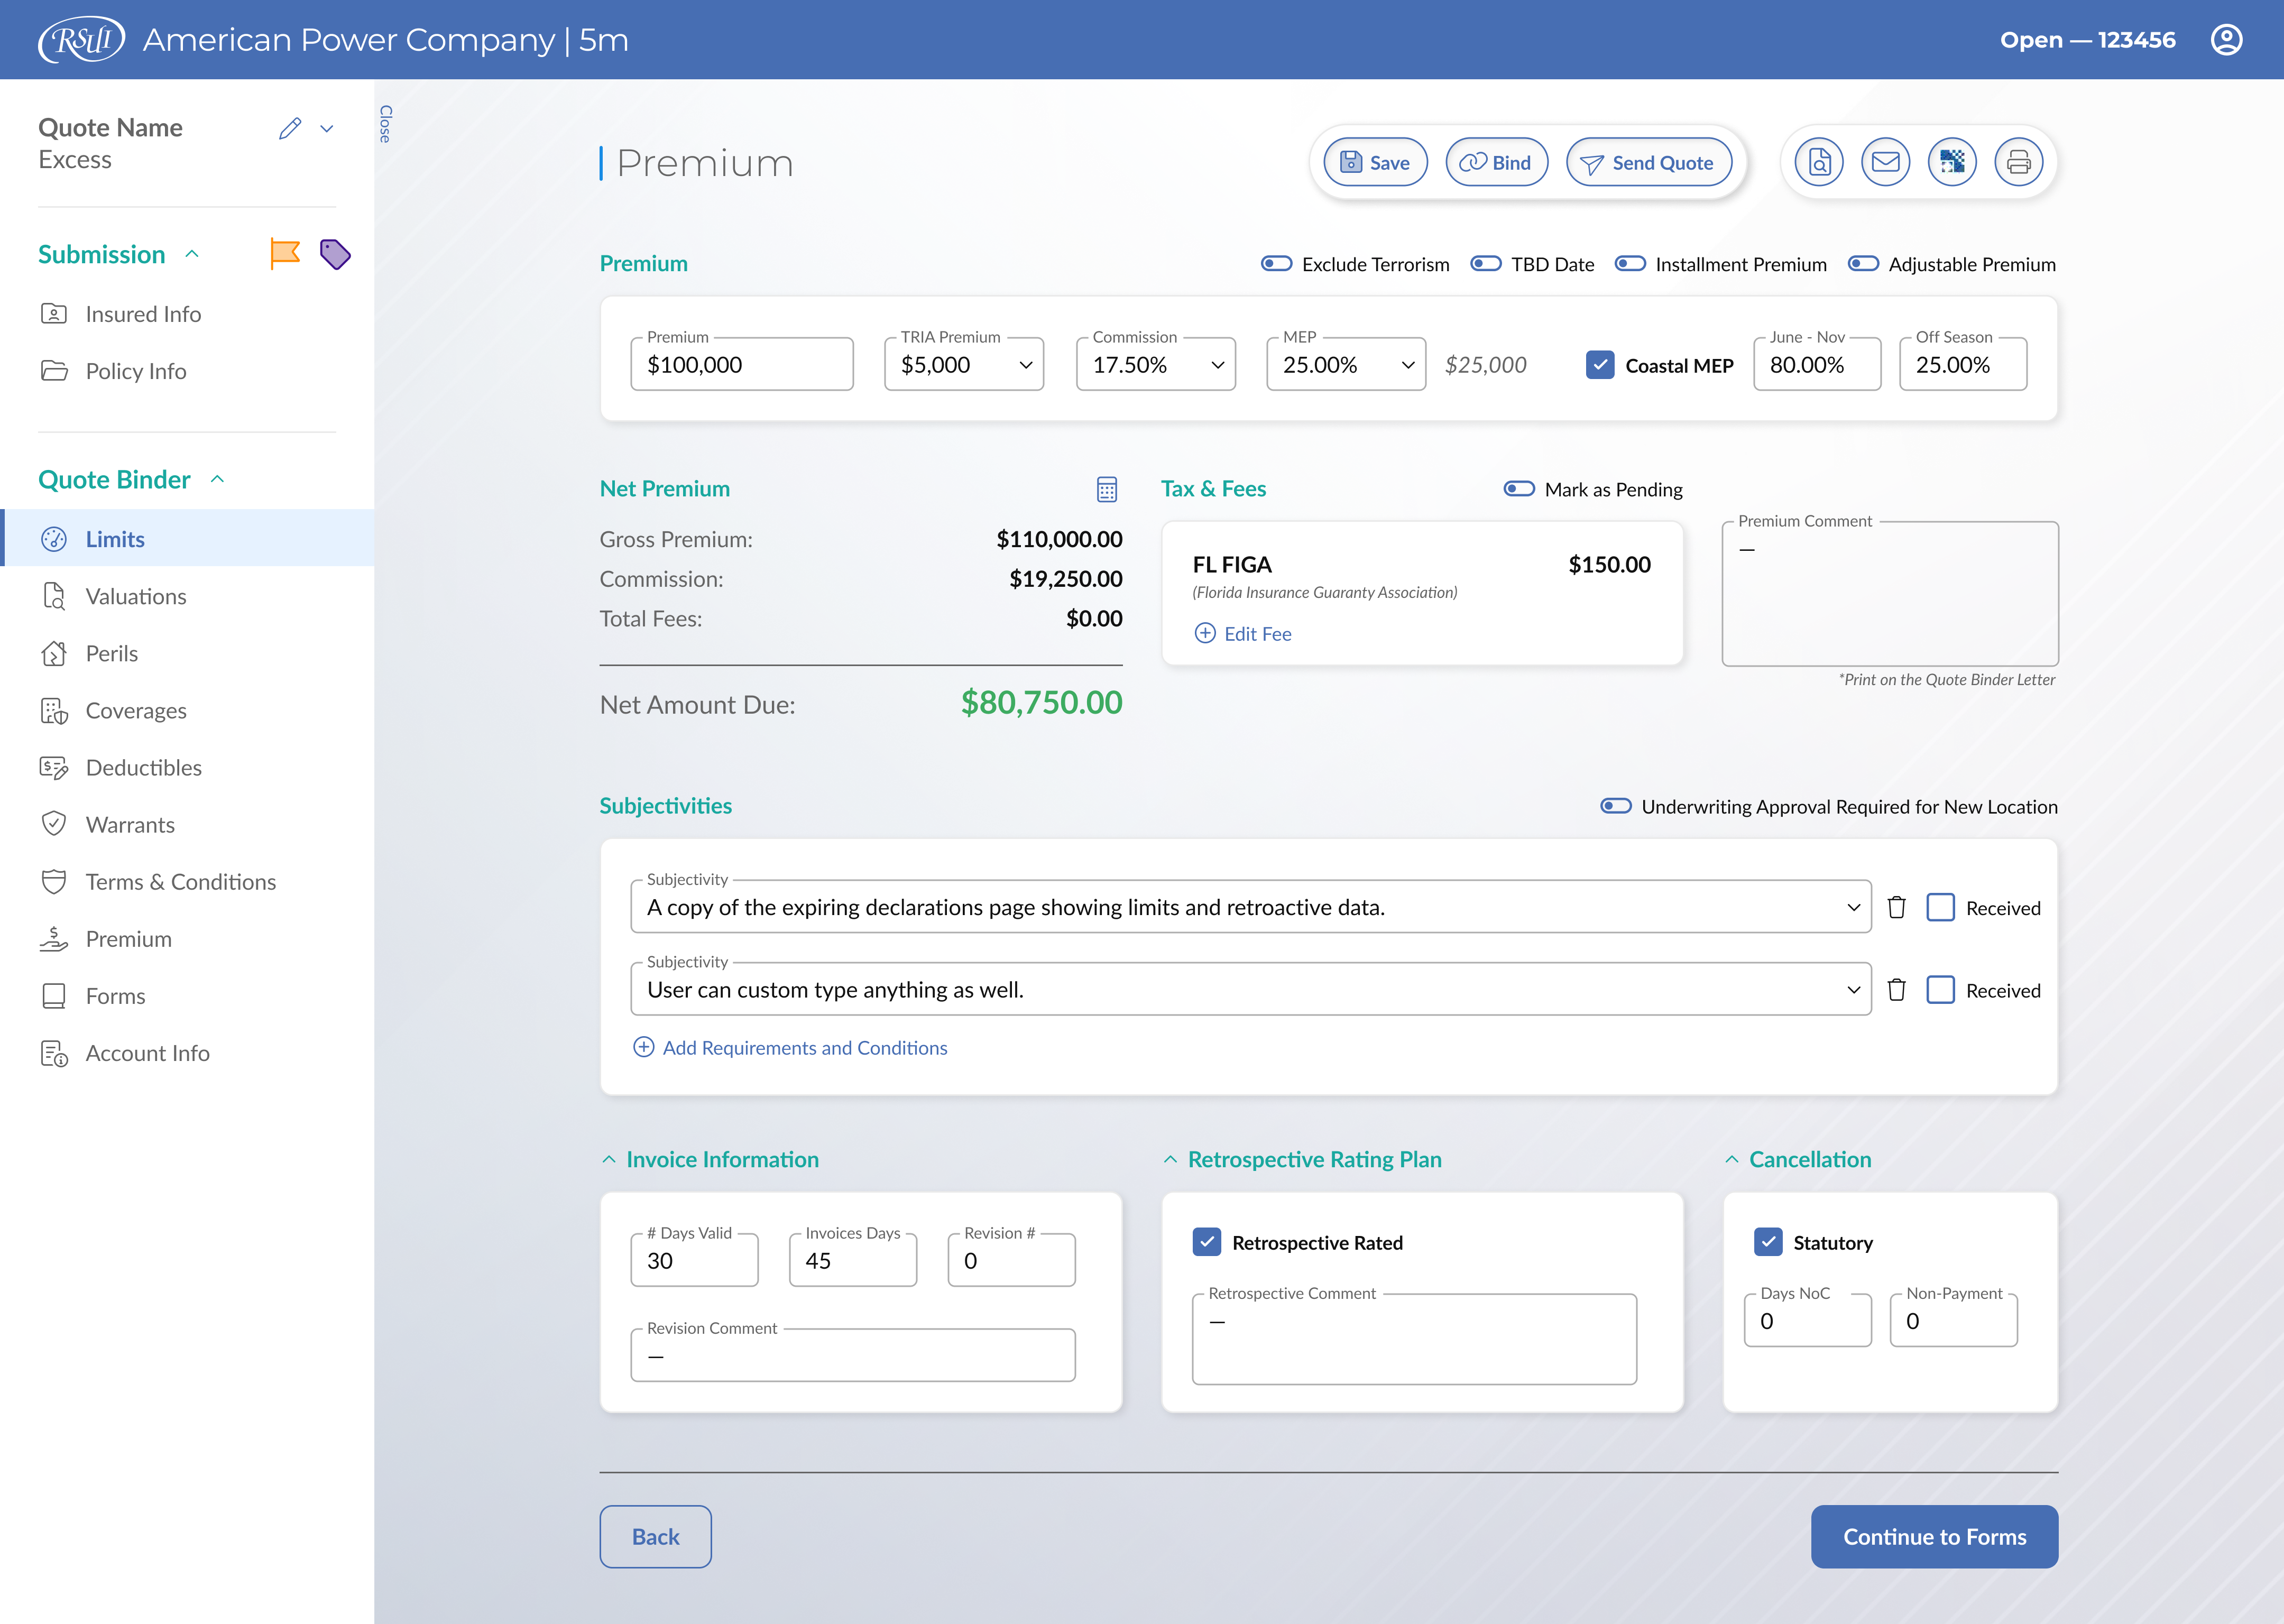Toggle Underwriting Approval Required switch
Image resolution: width=2284 pixels, height=1624 pixels.
[1616, 806]
